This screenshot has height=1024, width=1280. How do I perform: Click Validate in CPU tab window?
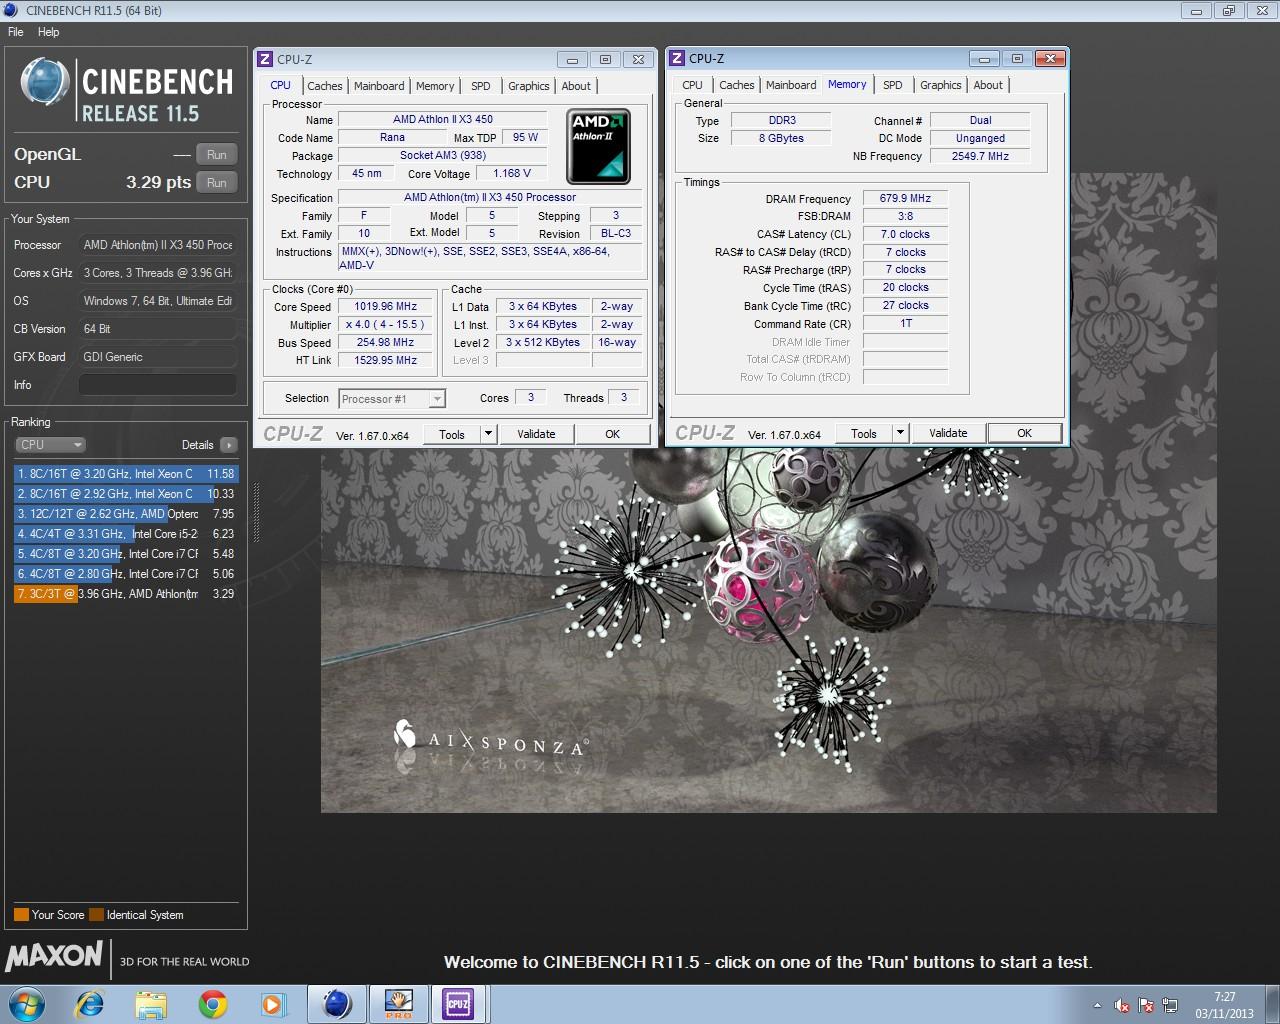536,434
